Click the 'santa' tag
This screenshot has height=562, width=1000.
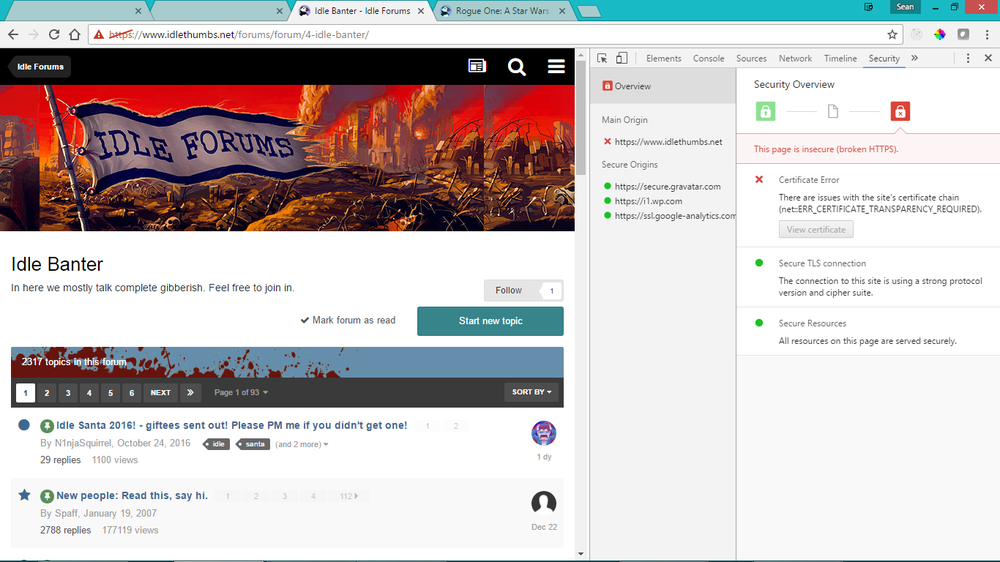[253, 444]
